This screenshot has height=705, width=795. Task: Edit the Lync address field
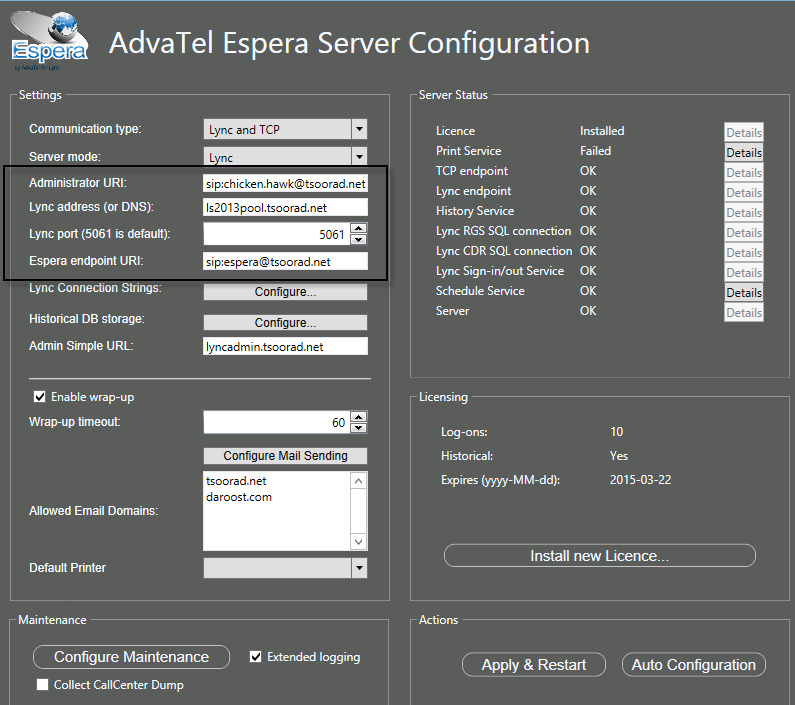[285, 207]
